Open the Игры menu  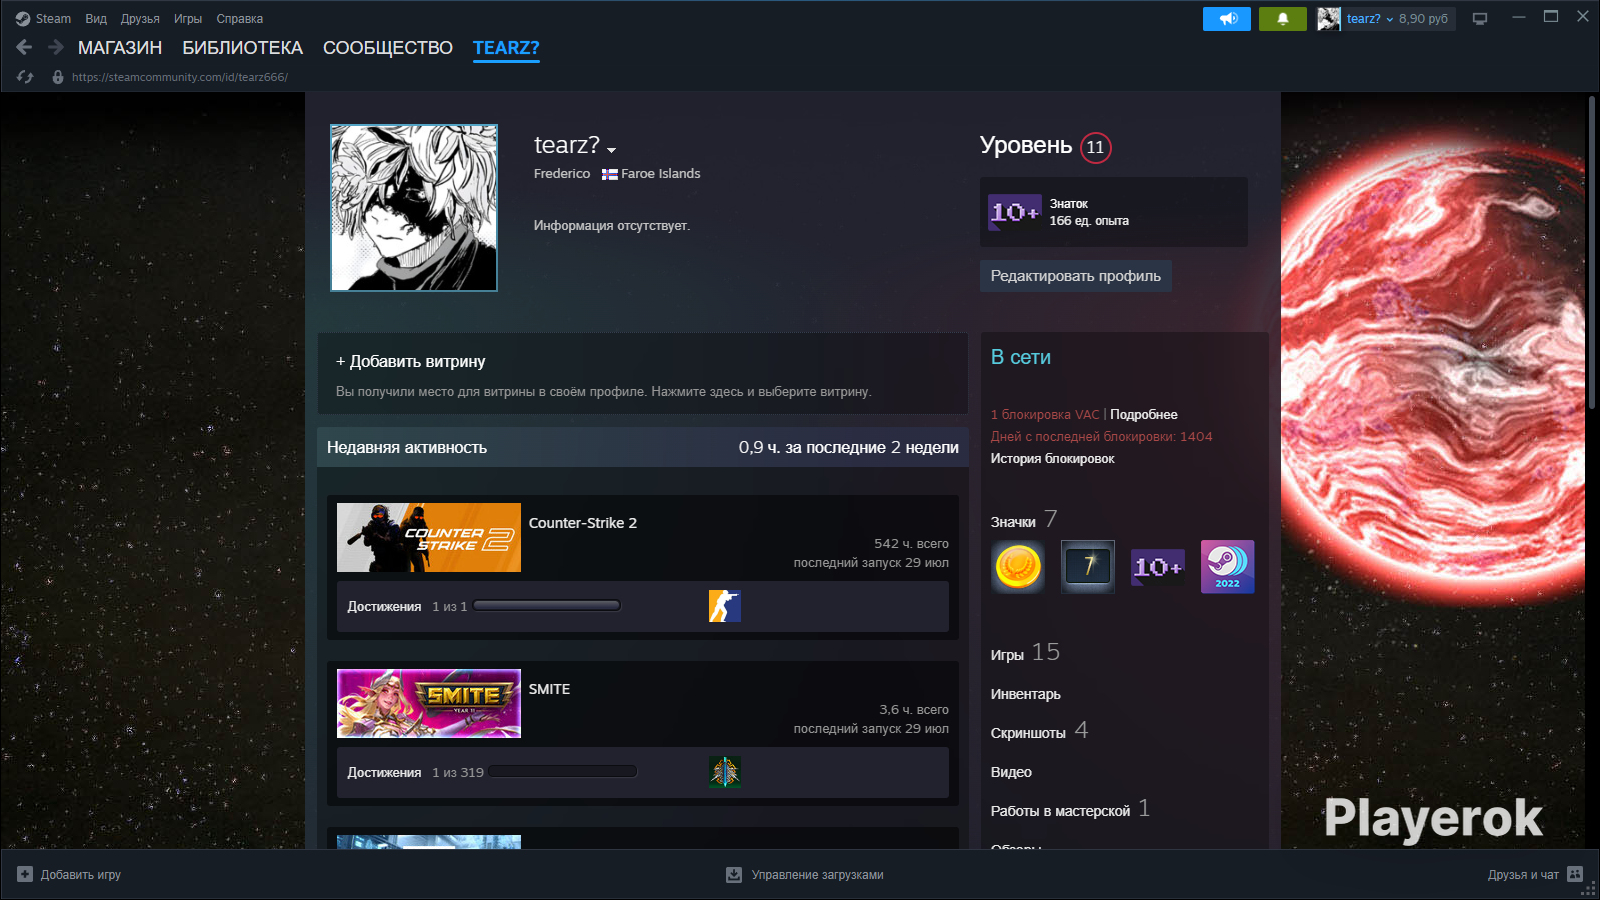point(188,19)
